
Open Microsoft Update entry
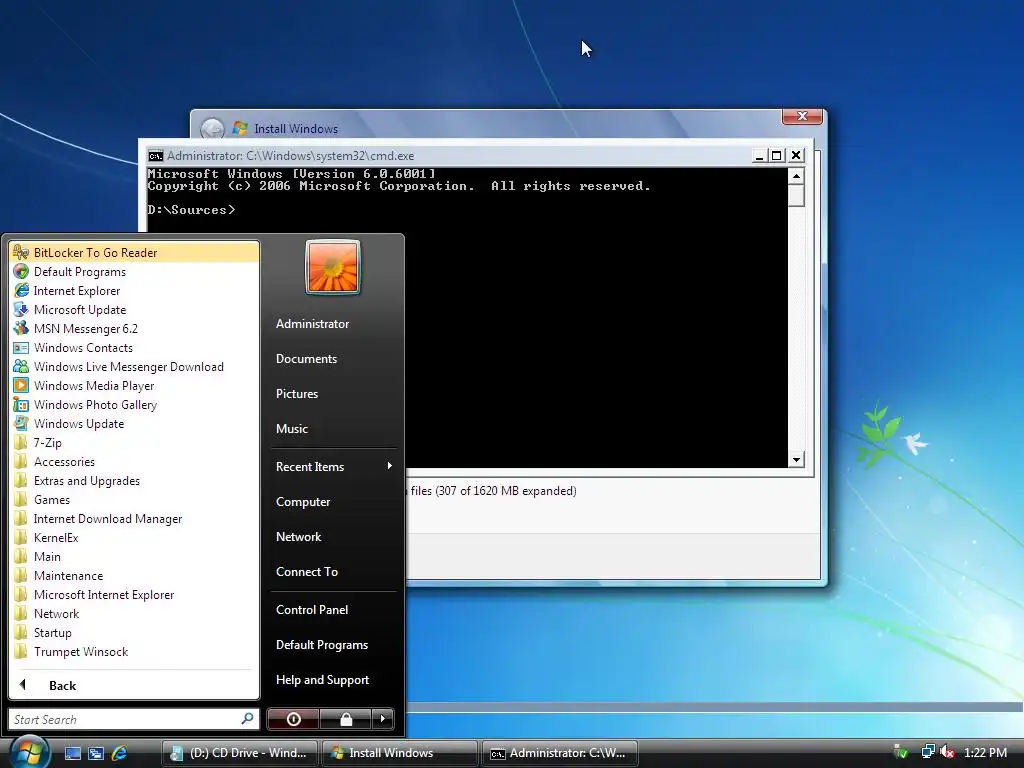point(134,310)
